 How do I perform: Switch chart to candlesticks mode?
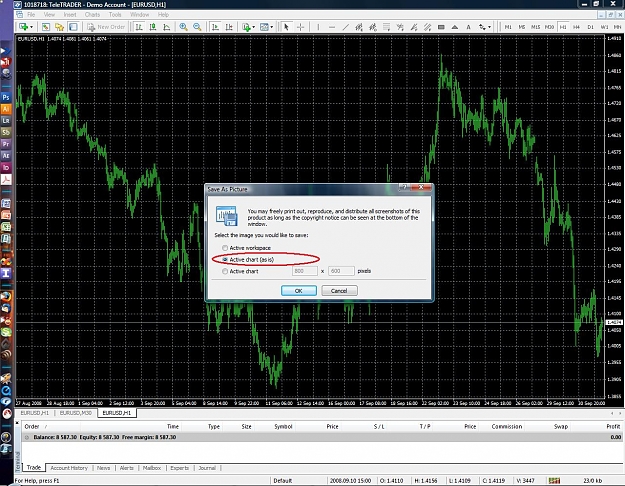(x=153, y=27)
